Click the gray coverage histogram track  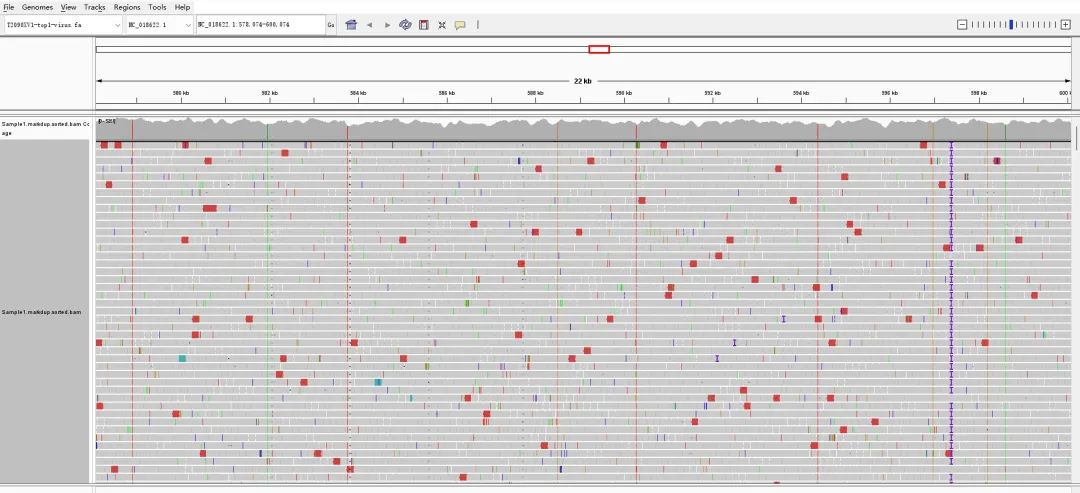click(583, 129)
